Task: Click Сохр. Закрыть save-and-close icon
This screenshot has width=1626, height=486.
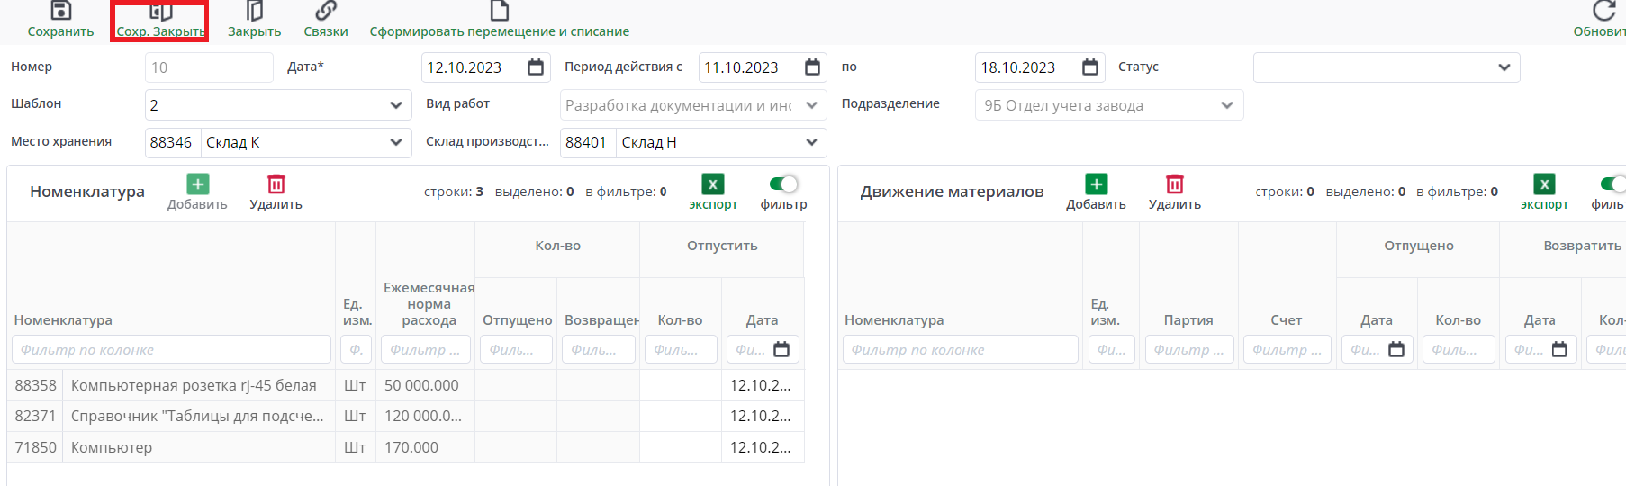Action: (x=160, y=12)
